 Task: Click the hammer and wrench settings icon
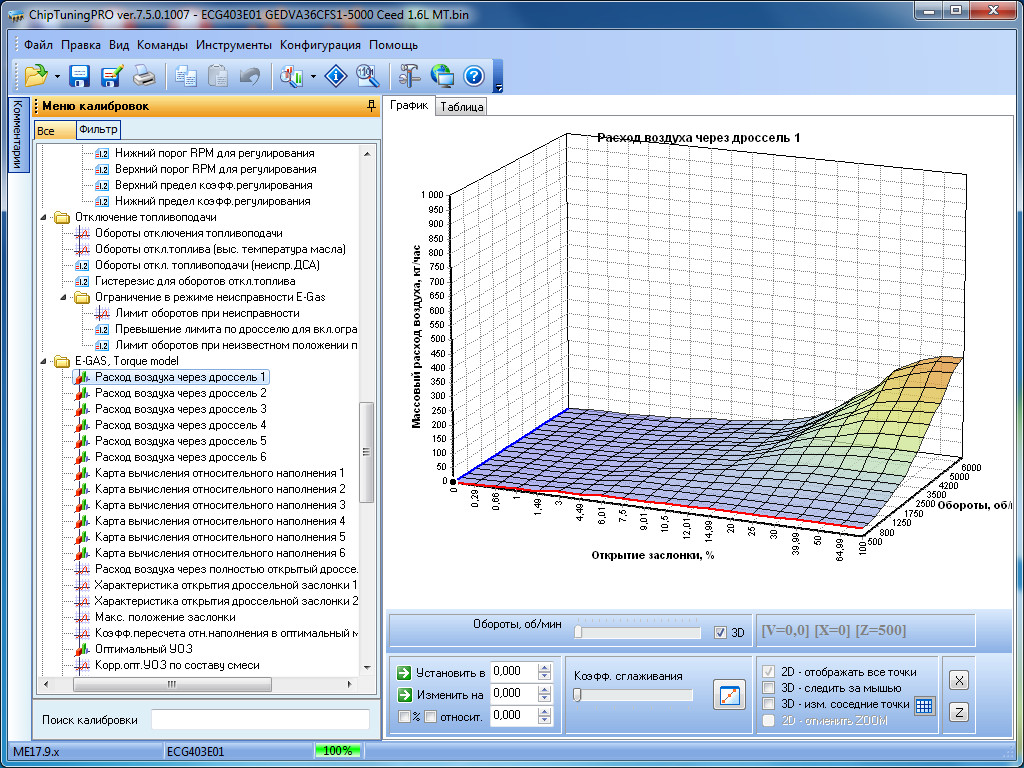409,76
